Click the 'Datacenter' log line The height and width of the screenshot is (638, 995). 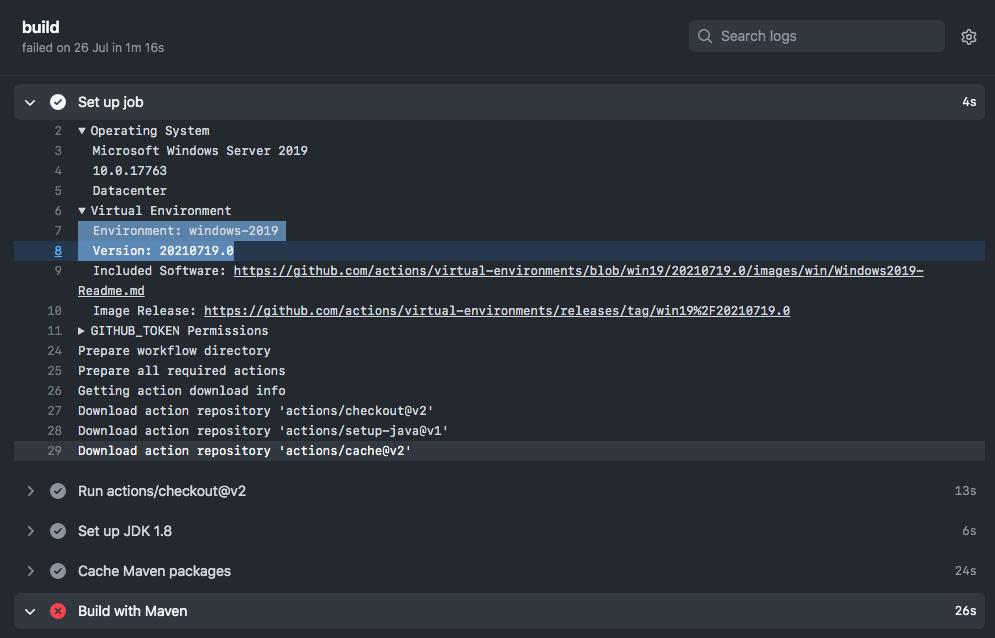[x=129, y=191]
